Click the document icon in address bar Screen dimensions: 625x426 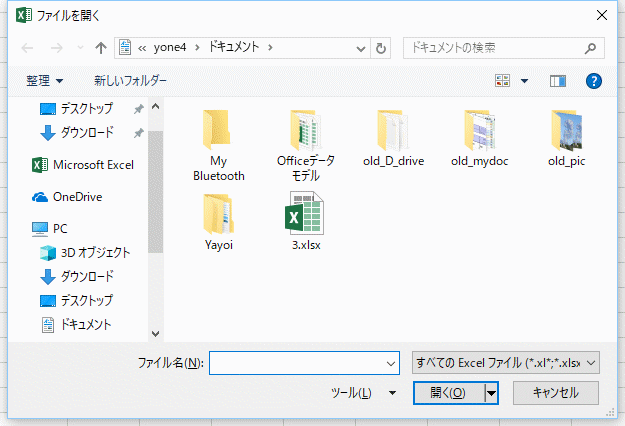[125, 47]
